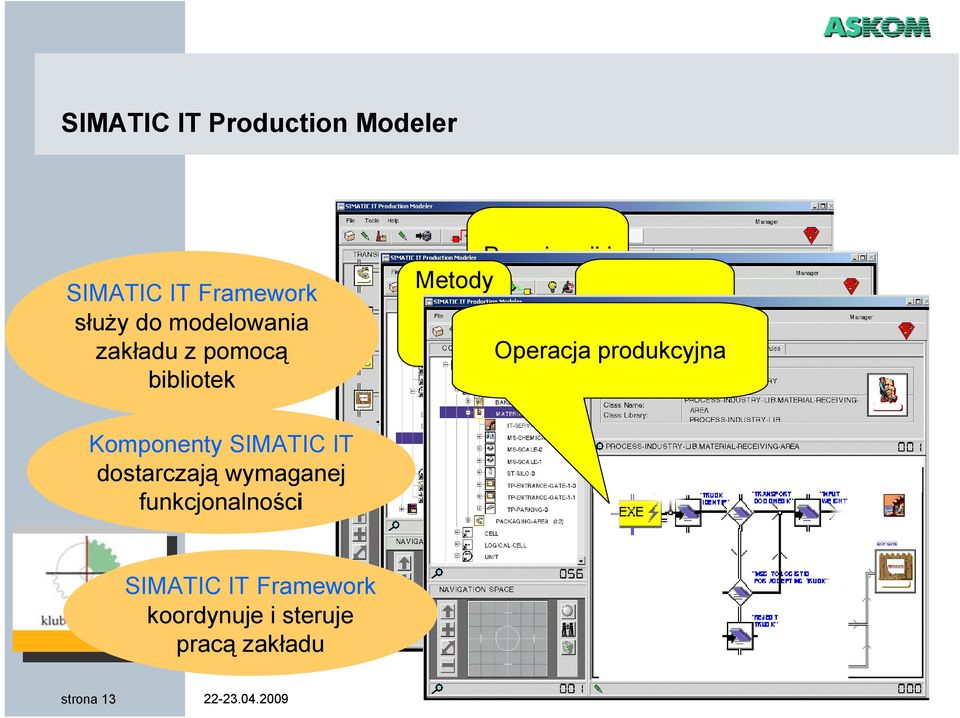Expand the PACKAGING-AREA tree node

(x=468, y=520)
